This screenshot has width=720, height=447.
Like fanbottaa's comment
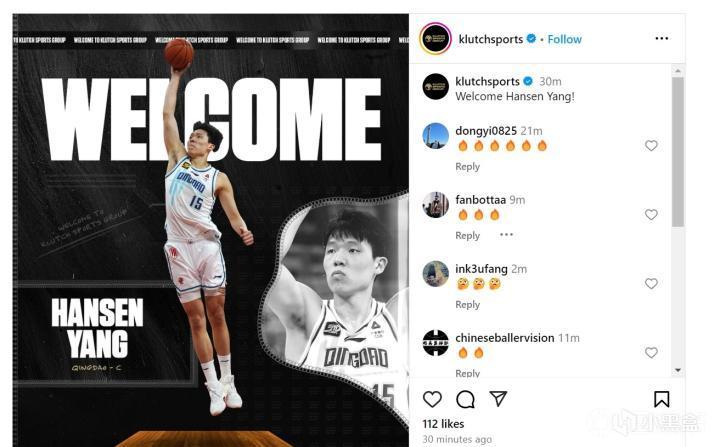click(x=651, y=215)
